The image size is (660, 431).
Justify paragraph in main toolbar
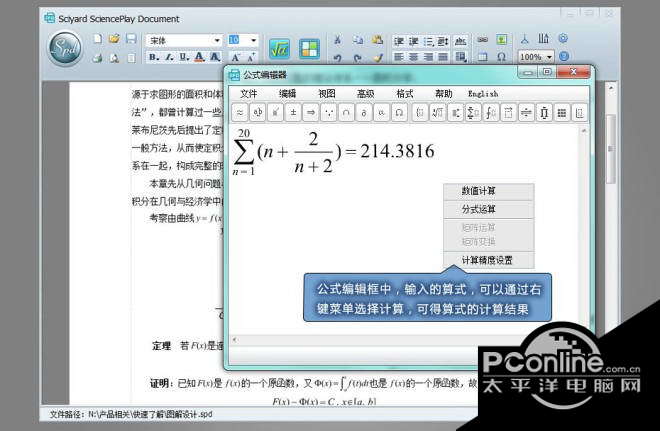click(x=443, y=57)
